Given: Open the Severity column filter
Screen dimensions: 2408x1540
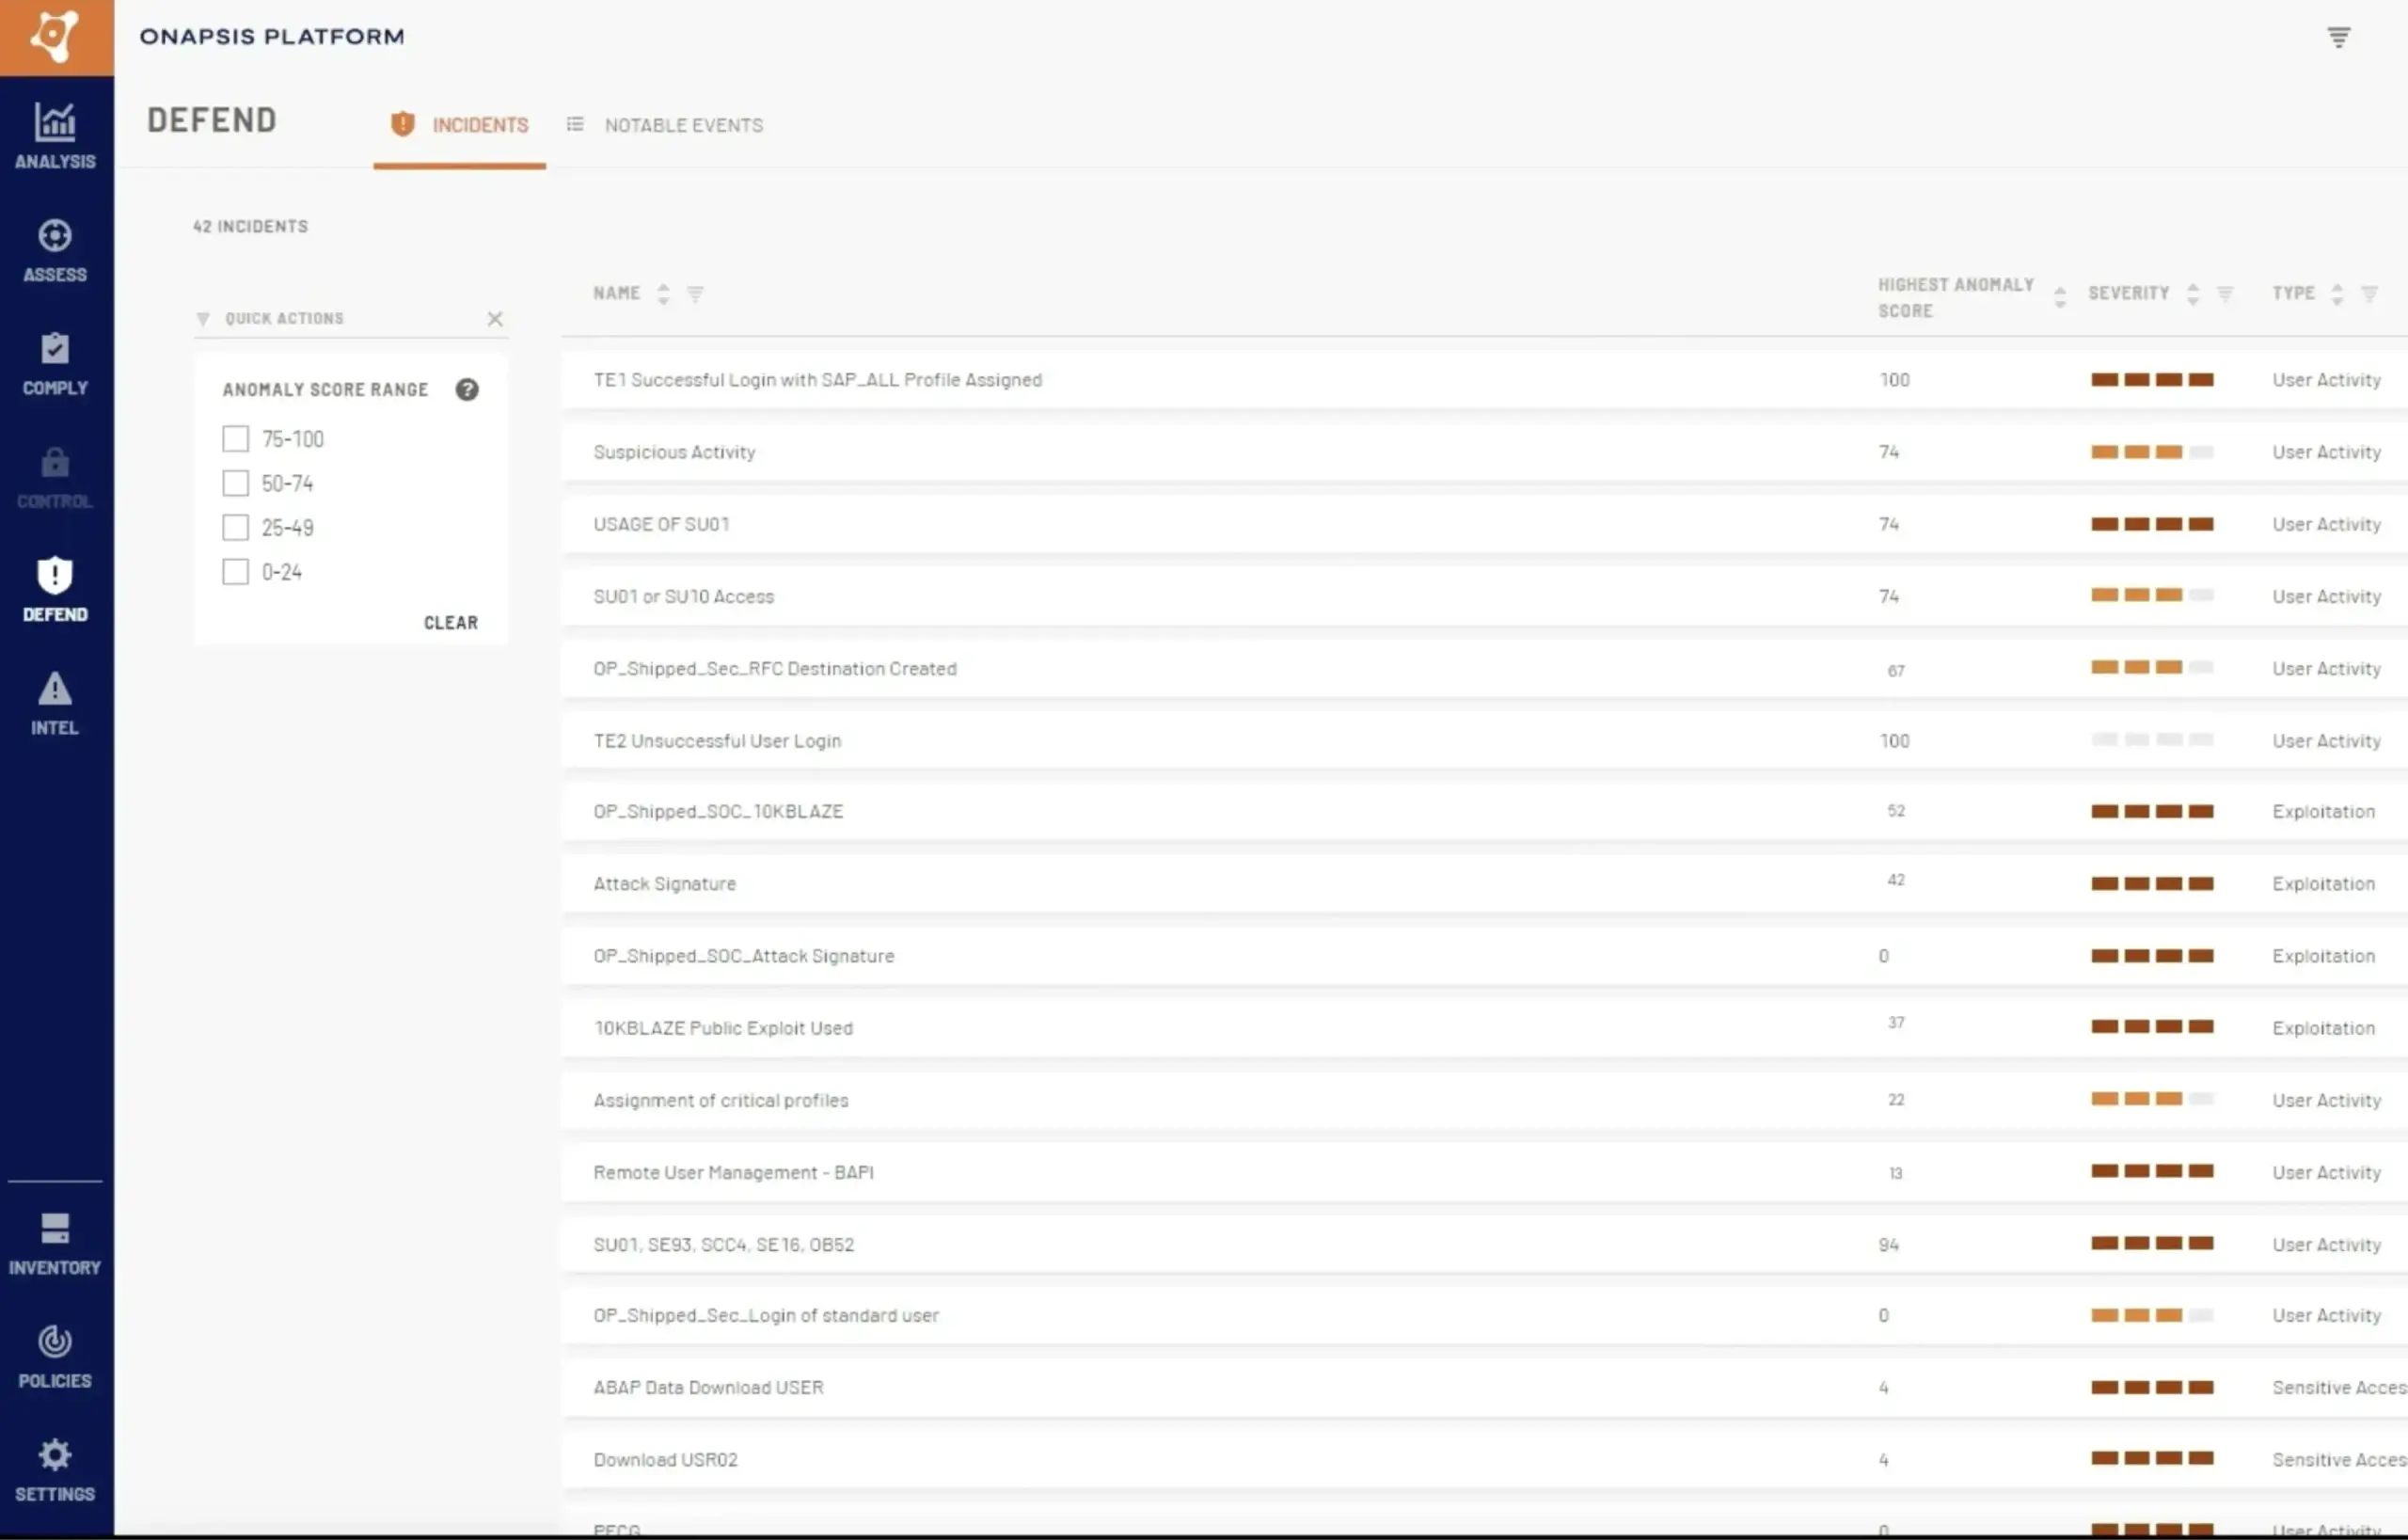Looking at the screenshot, I should click(2225, 293).
